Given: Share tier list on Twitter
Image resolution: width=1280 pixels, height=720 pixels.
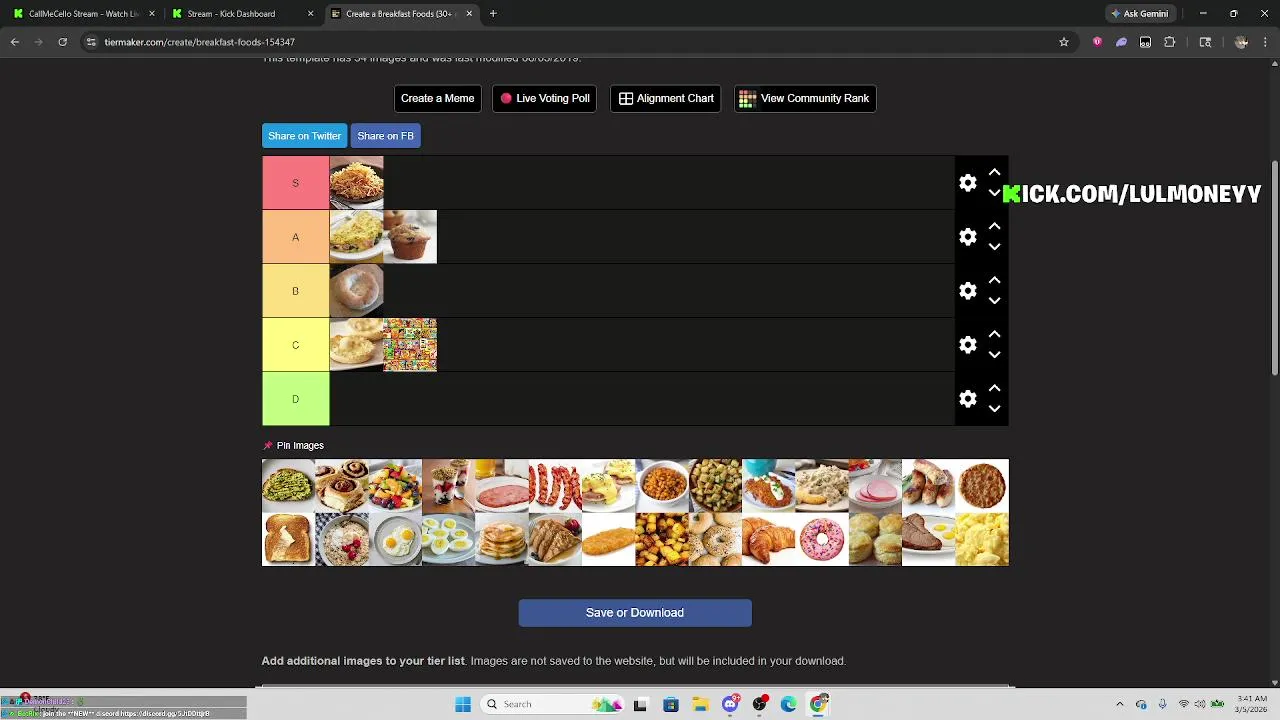Looking at the screenshot, I should click(x=304, y=136).
